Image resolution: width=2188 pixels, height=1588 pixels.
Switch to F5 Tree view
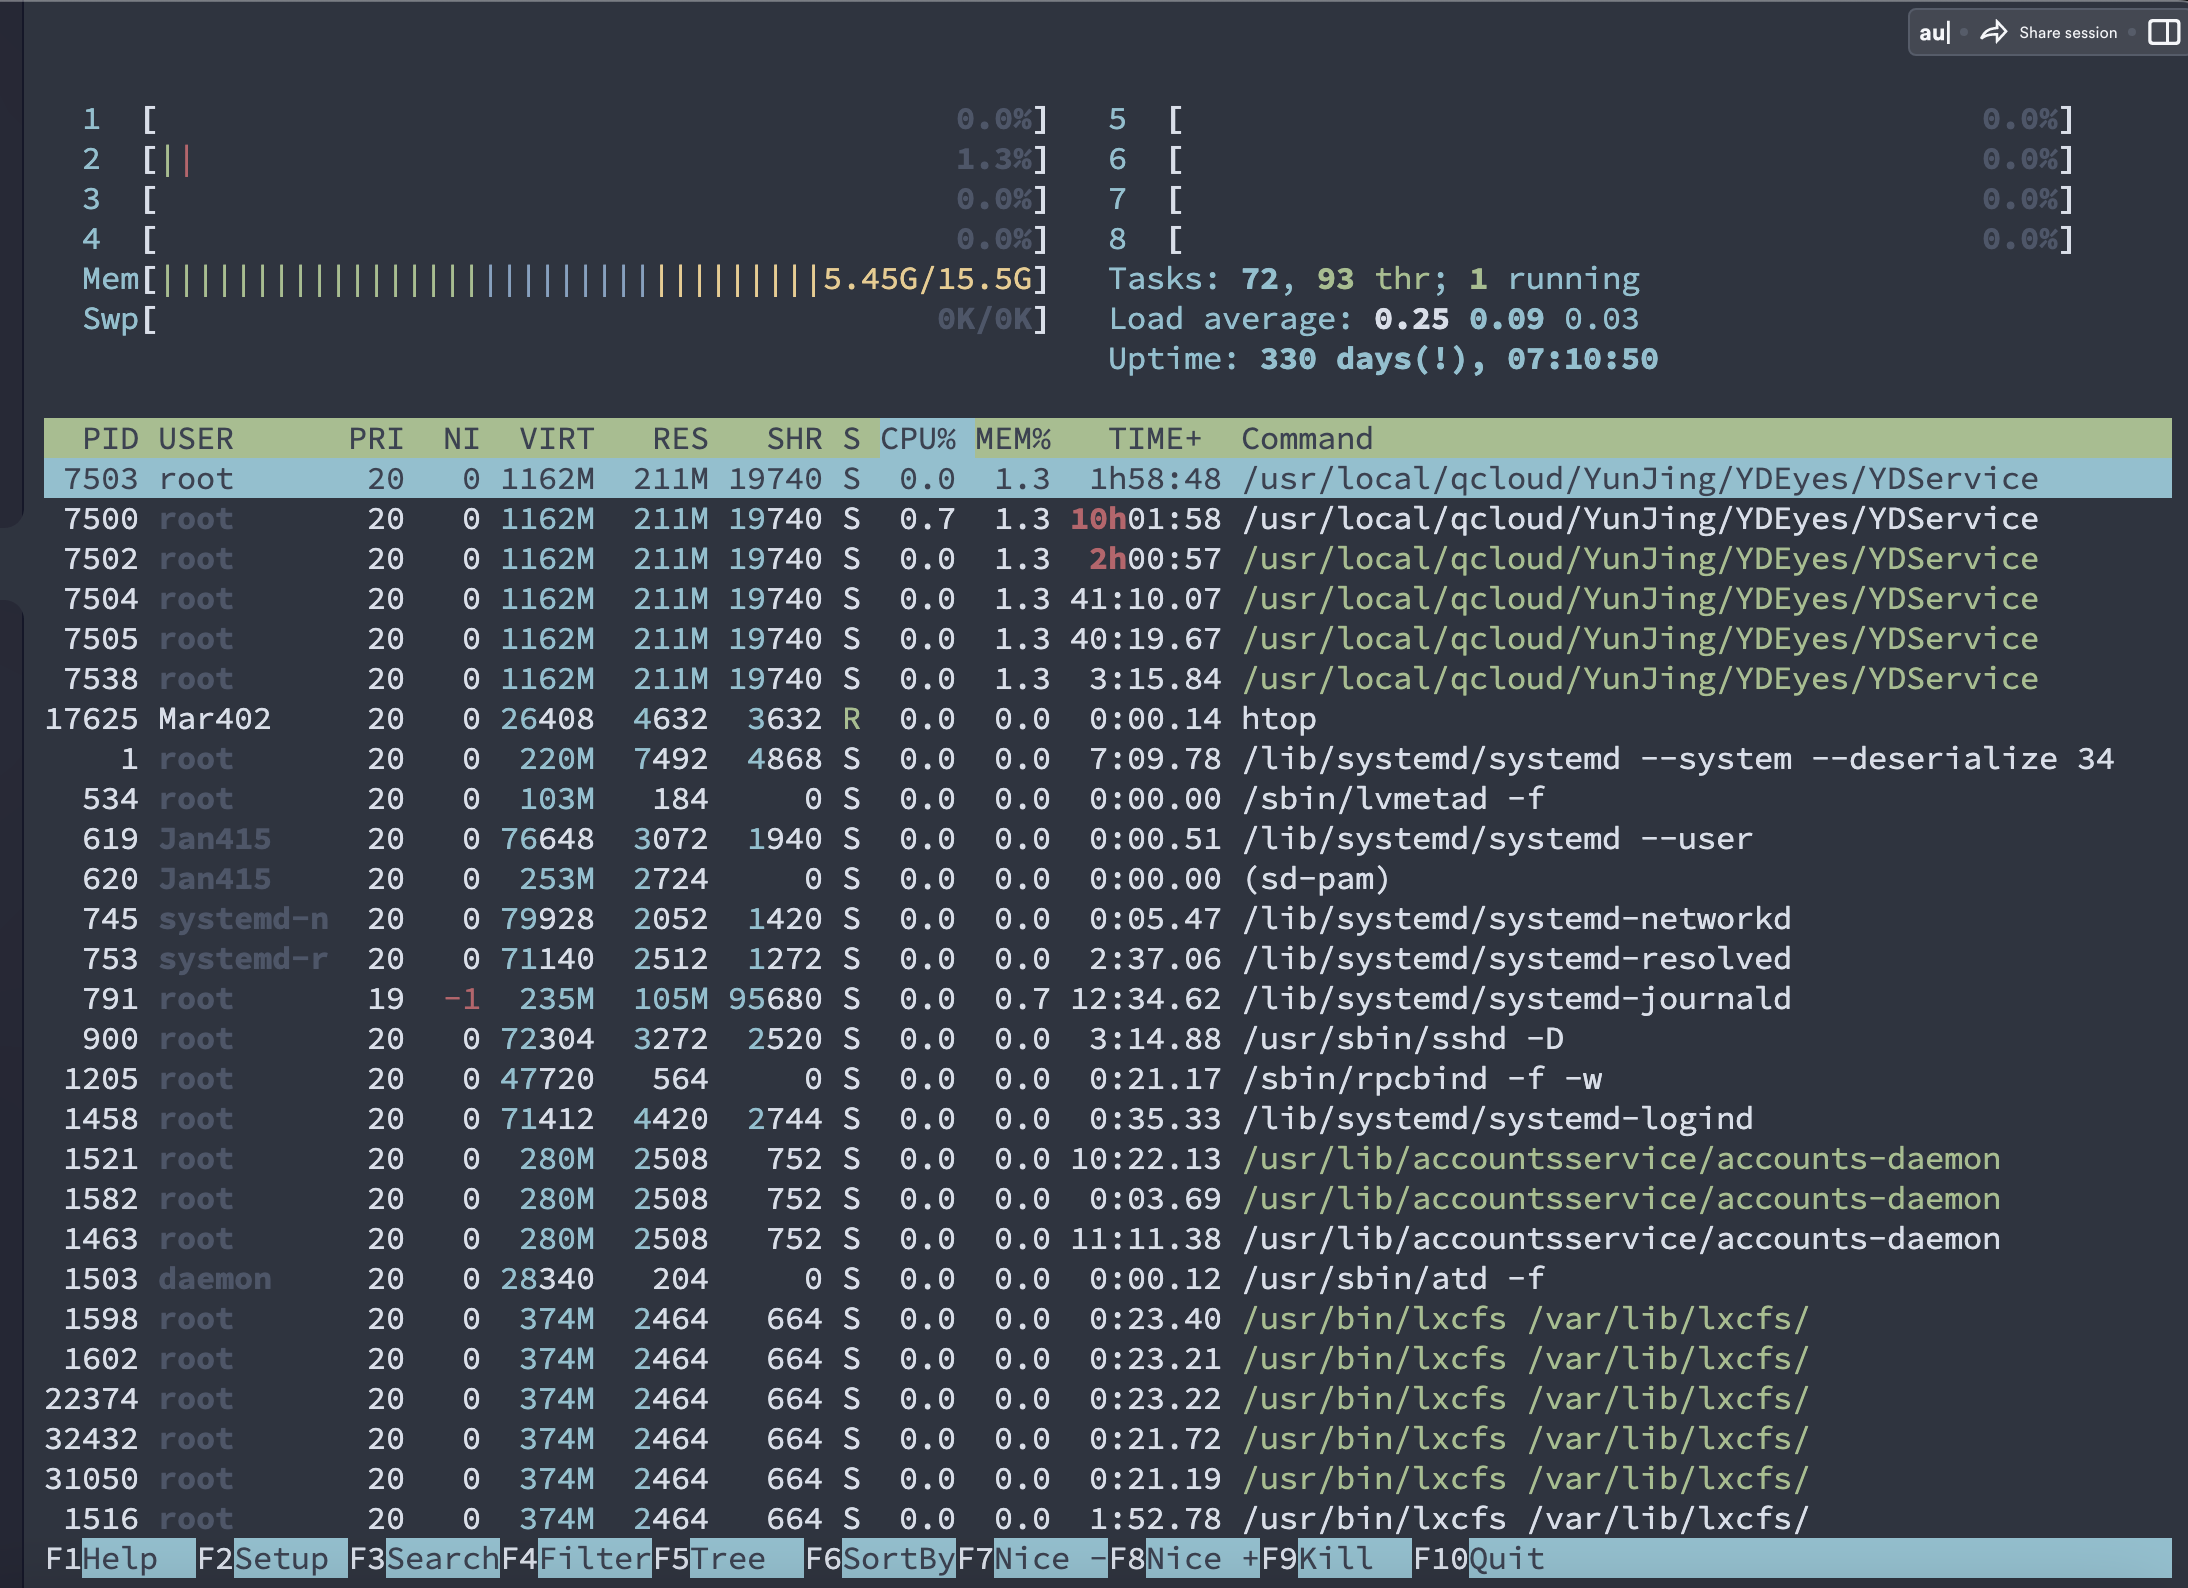pyautogui.click(x=728, y=1558)
